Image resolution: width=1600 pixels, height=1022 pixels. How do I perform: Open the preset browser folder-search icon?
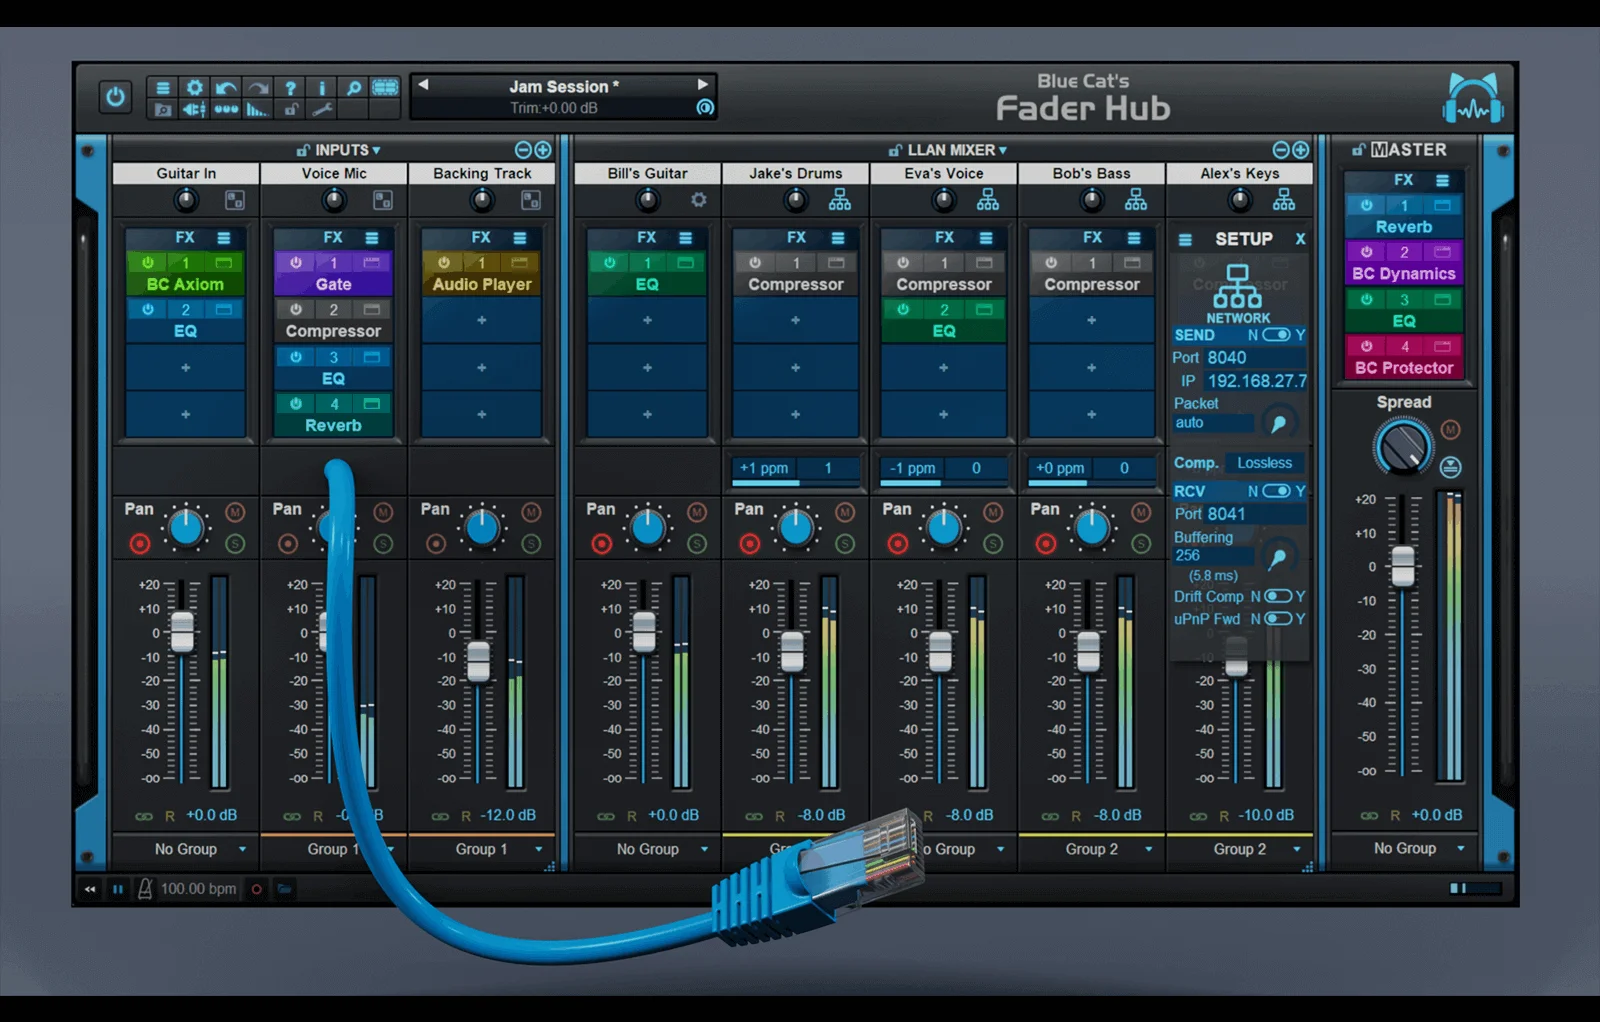[x=162, y=109]
